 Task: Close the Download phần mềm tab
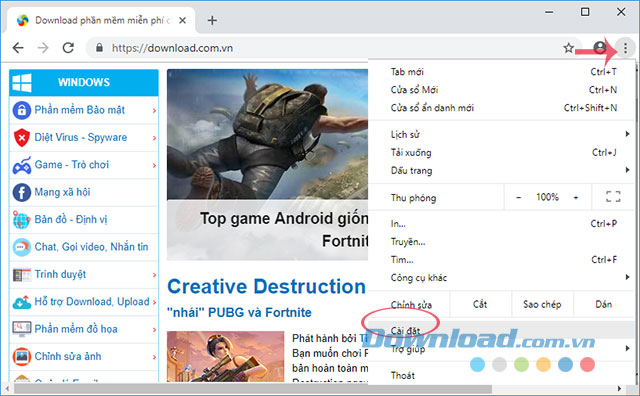tap(182, 20)
